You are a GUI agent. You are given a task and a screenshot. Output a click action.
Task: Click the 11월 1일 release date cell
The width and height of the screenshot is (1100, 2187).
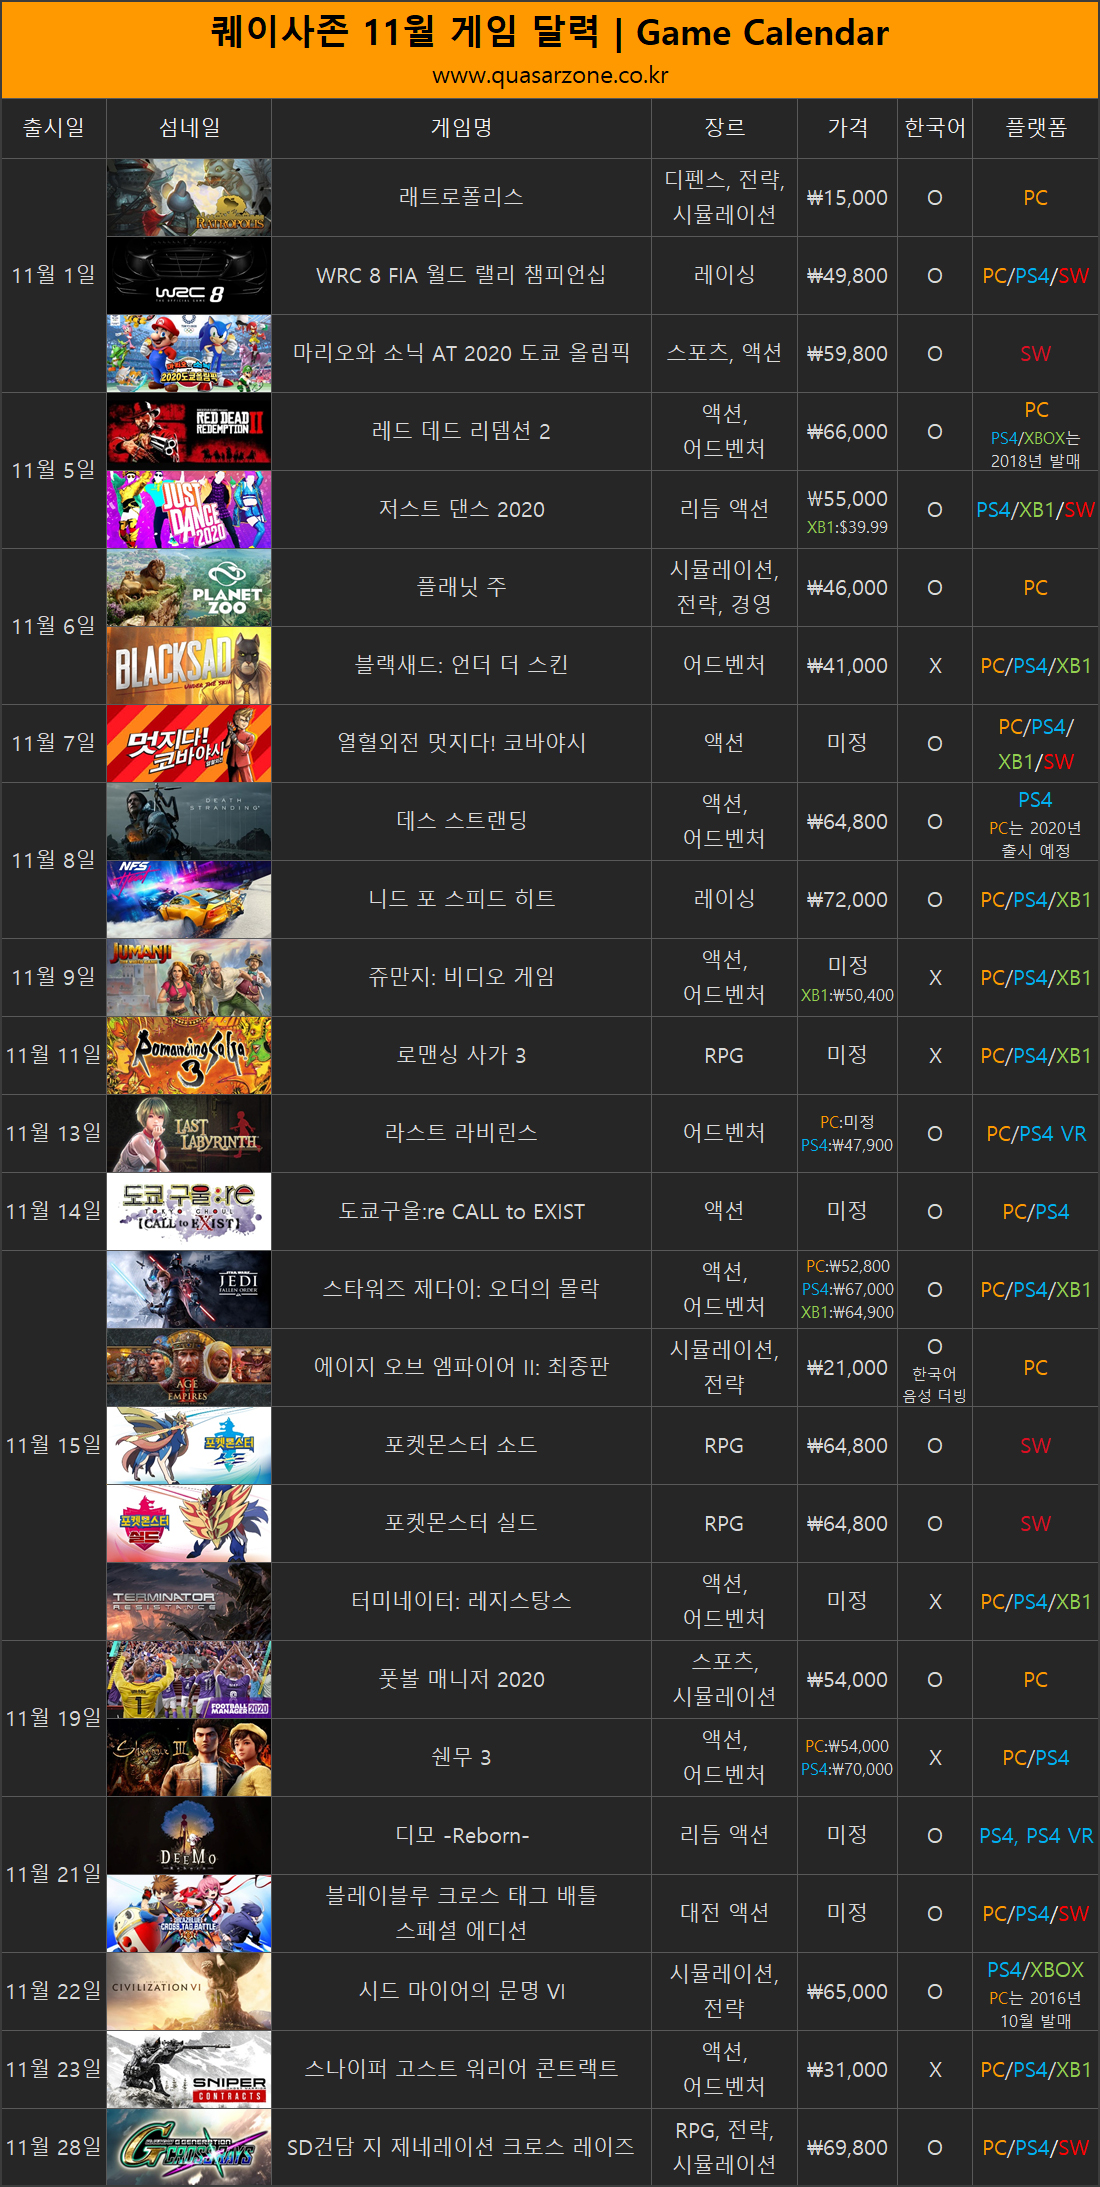tap(54, 275)
